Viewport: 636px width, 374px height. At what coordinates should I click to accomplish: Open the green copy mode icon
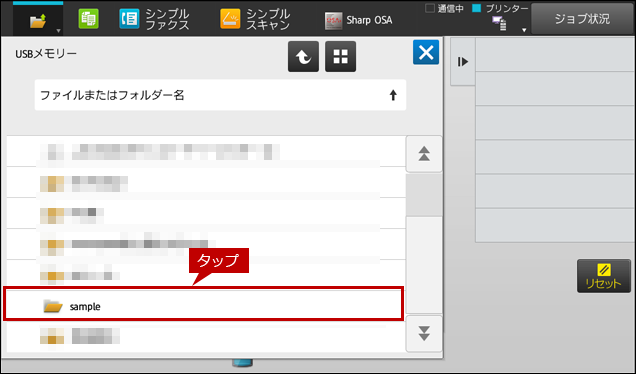(88, 19)
